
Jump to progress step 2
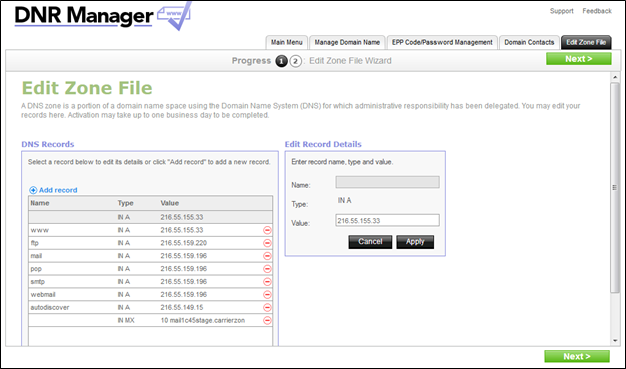coord(295,61)
